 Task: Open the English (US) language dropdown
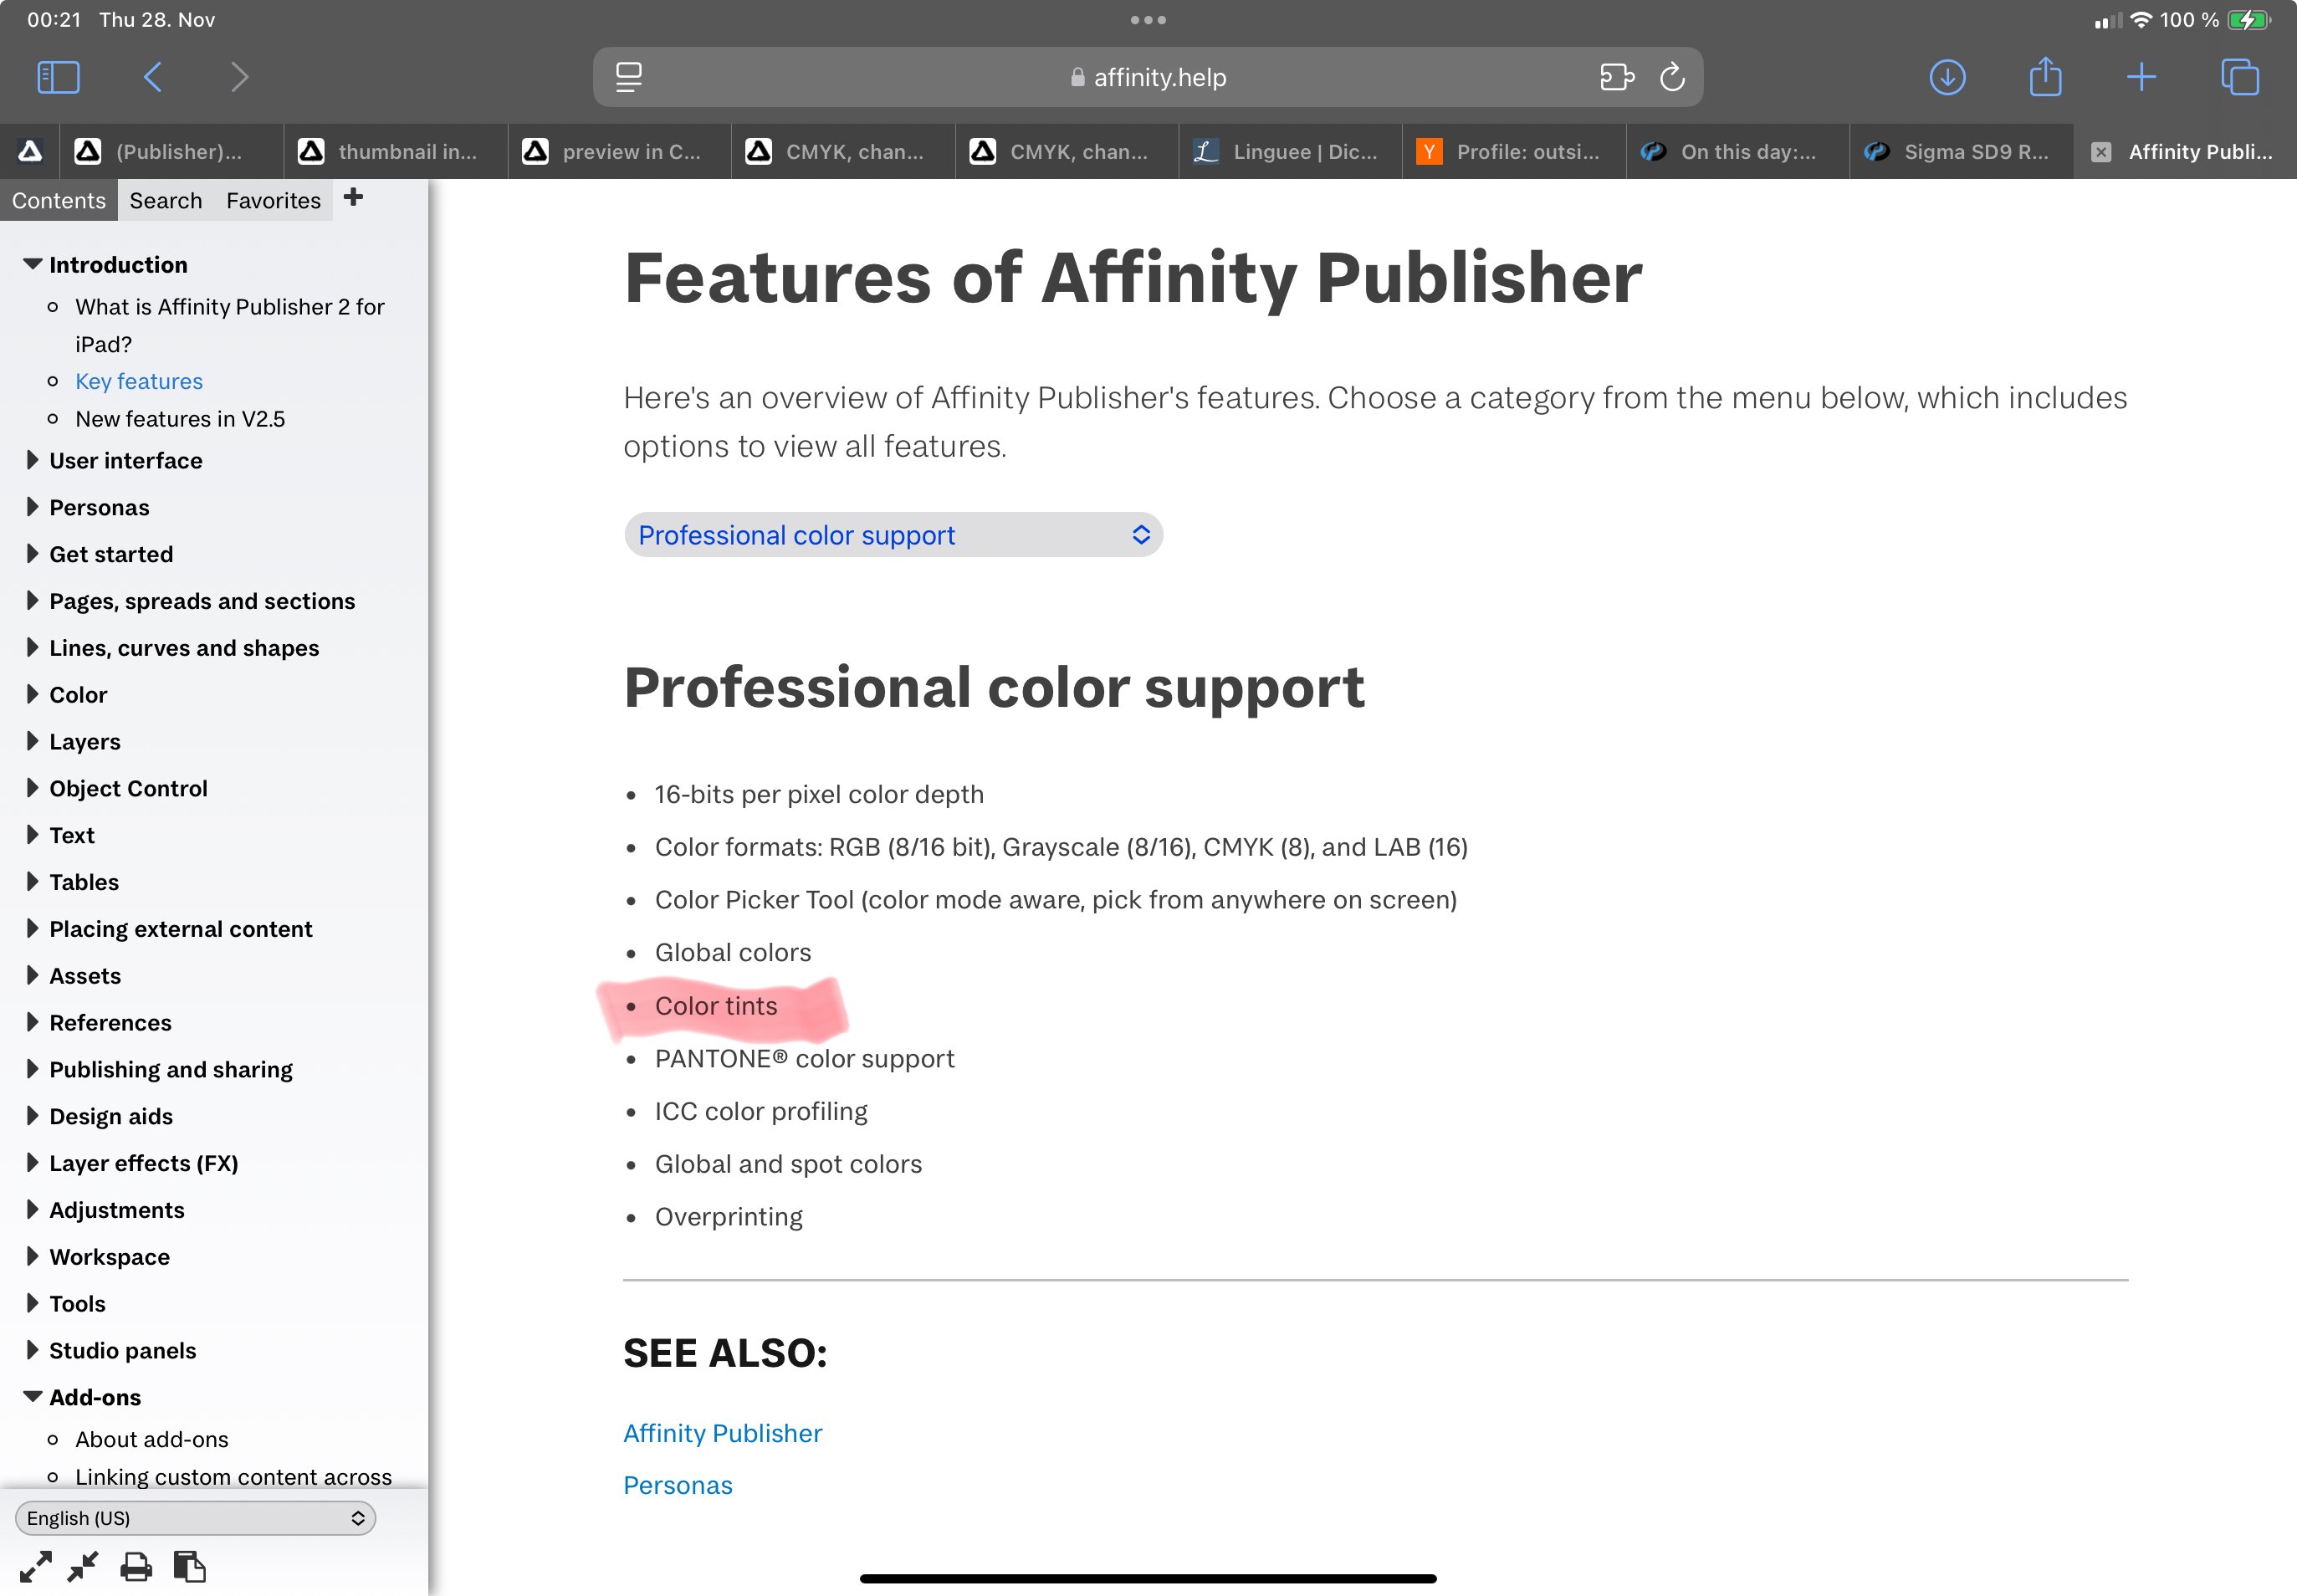click(195, 1518)
